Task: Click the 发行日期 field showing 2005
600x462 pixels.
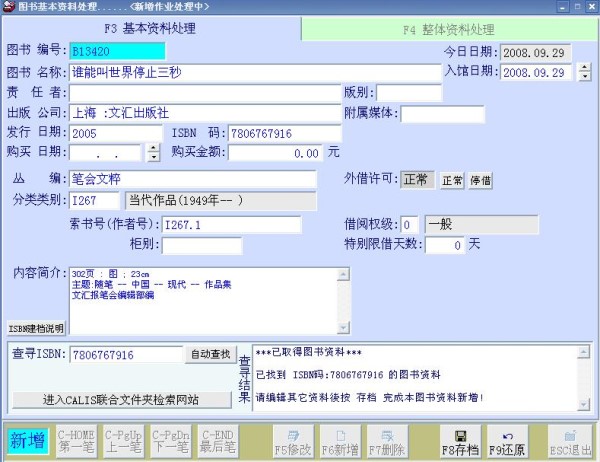Action: tap(116, 134)
